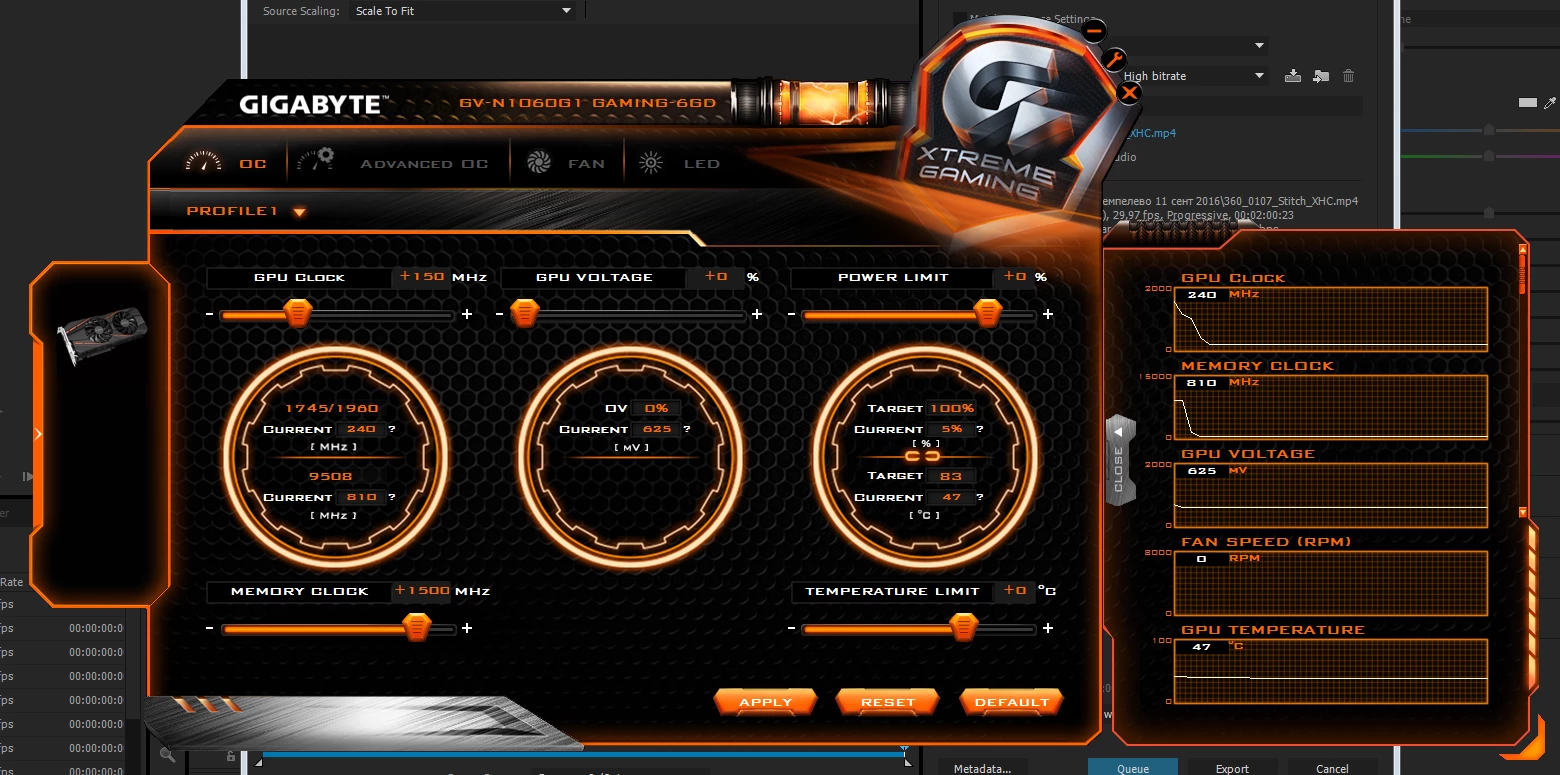Decrease Memory Clock with its minus icon
Image resolution: width=1560 pixels, height=775 pixels.
coord(209,629)
